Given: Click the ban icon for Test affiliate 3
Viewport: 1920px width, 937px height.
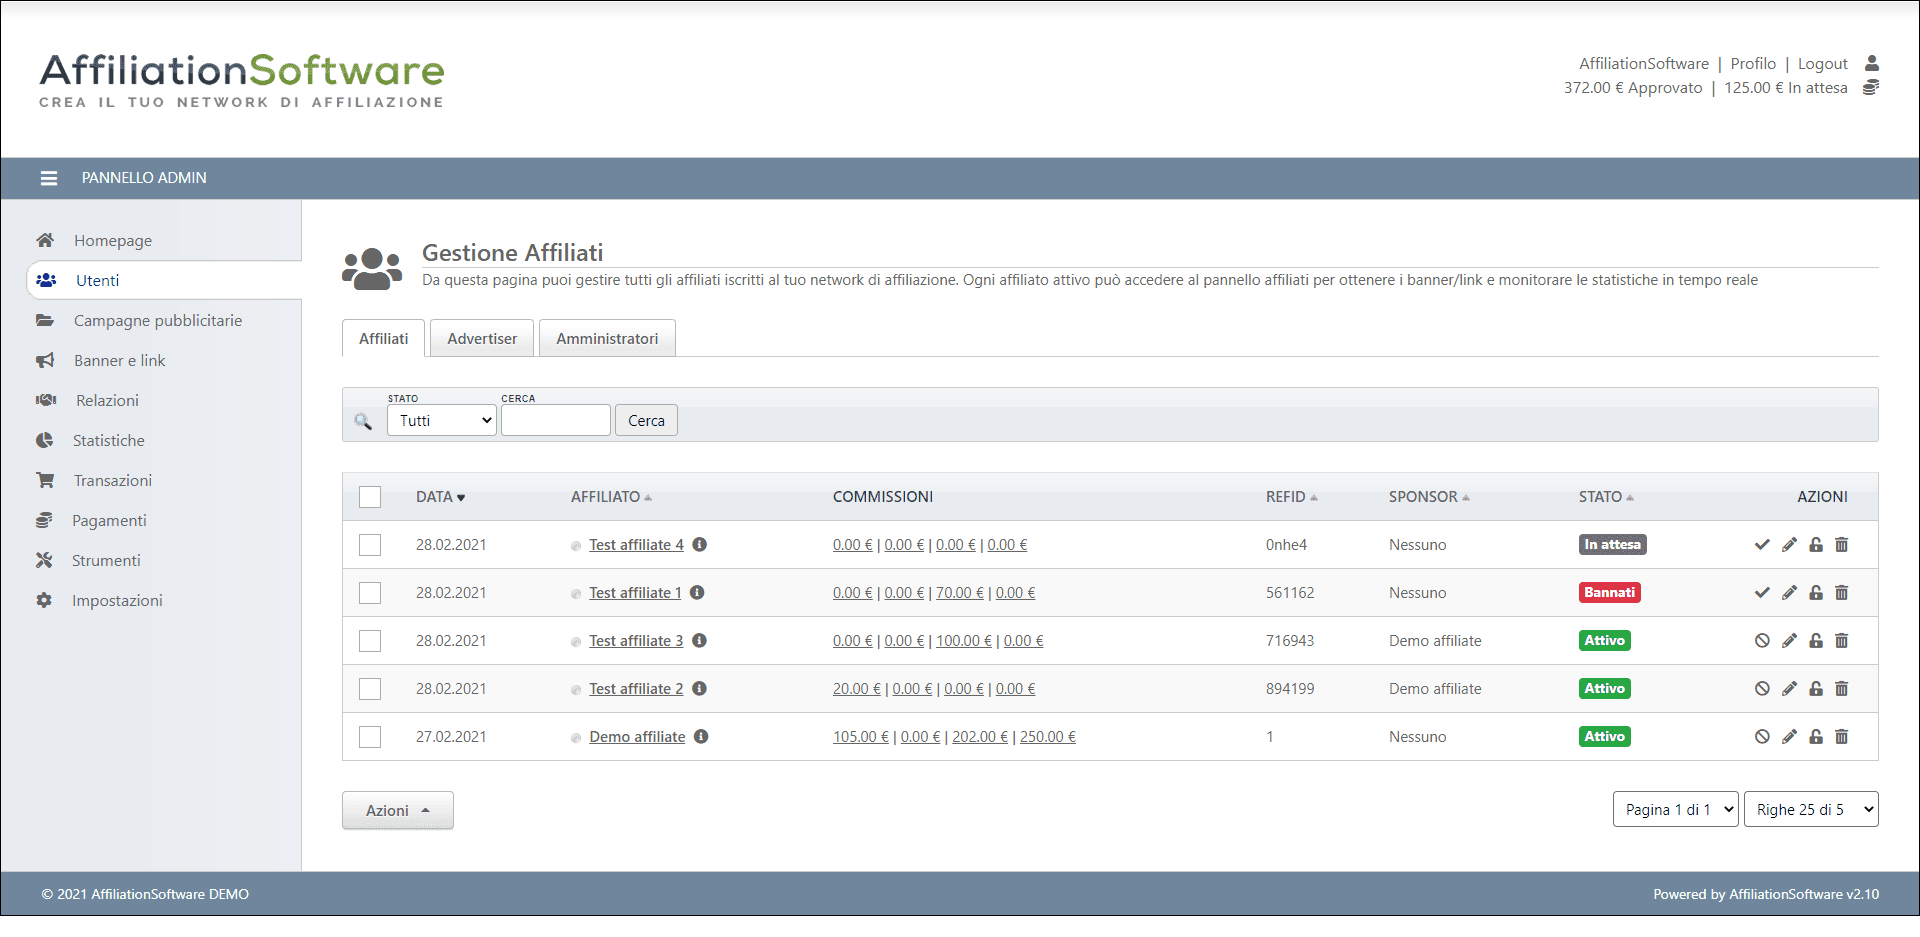Looking at the screenshot, I should pos(1762,641).
